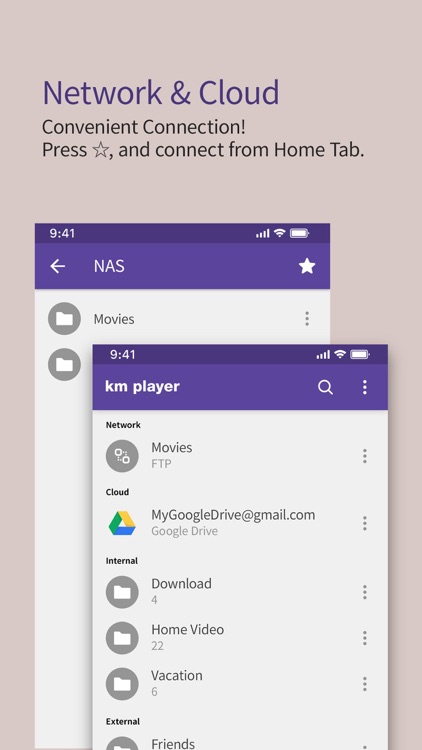Toggle the favorite star in NAS header
The width and height of the screenshot is (422, 750).
(x=307, y=266)
